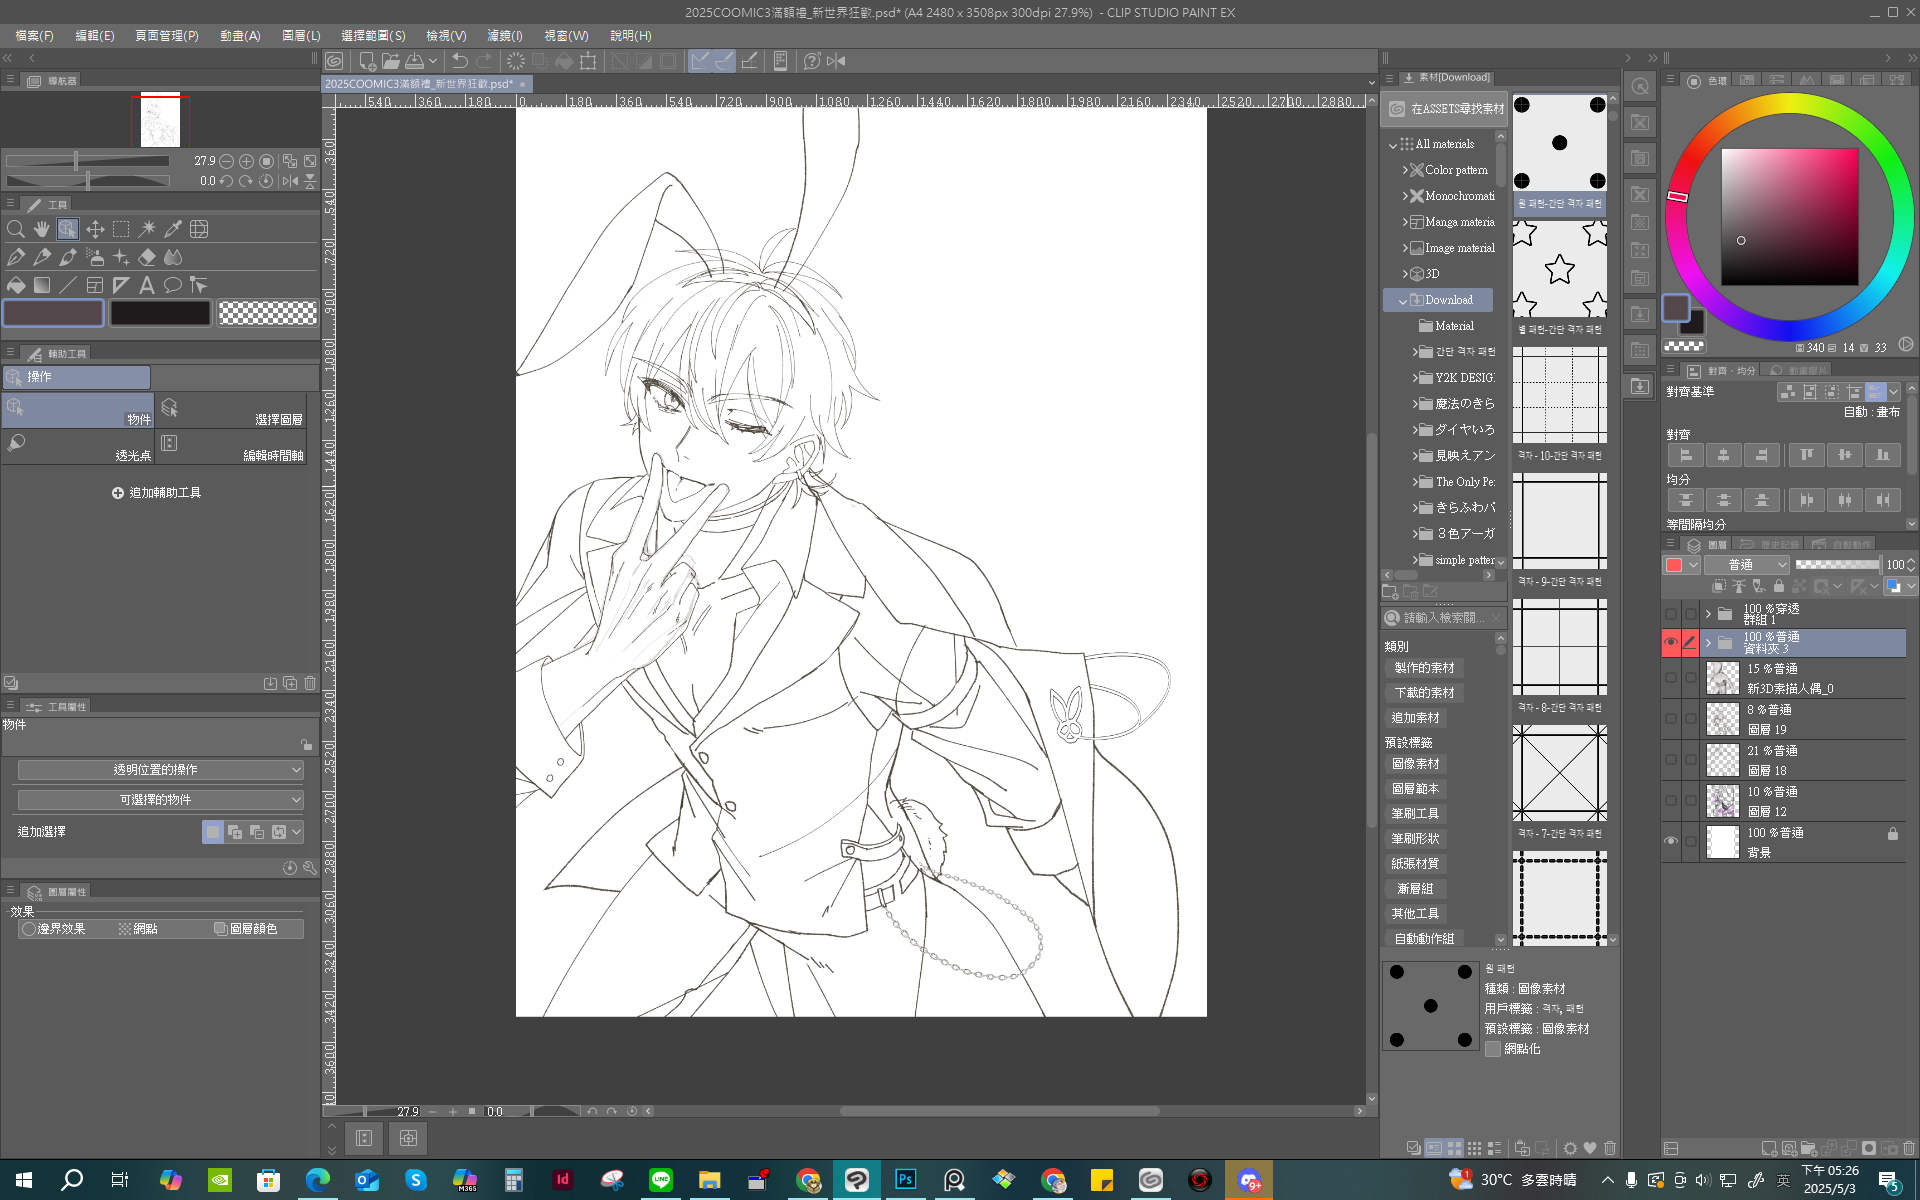
Task: Open the 可選擇的物件 dropdown
Action: coord(160,800)
